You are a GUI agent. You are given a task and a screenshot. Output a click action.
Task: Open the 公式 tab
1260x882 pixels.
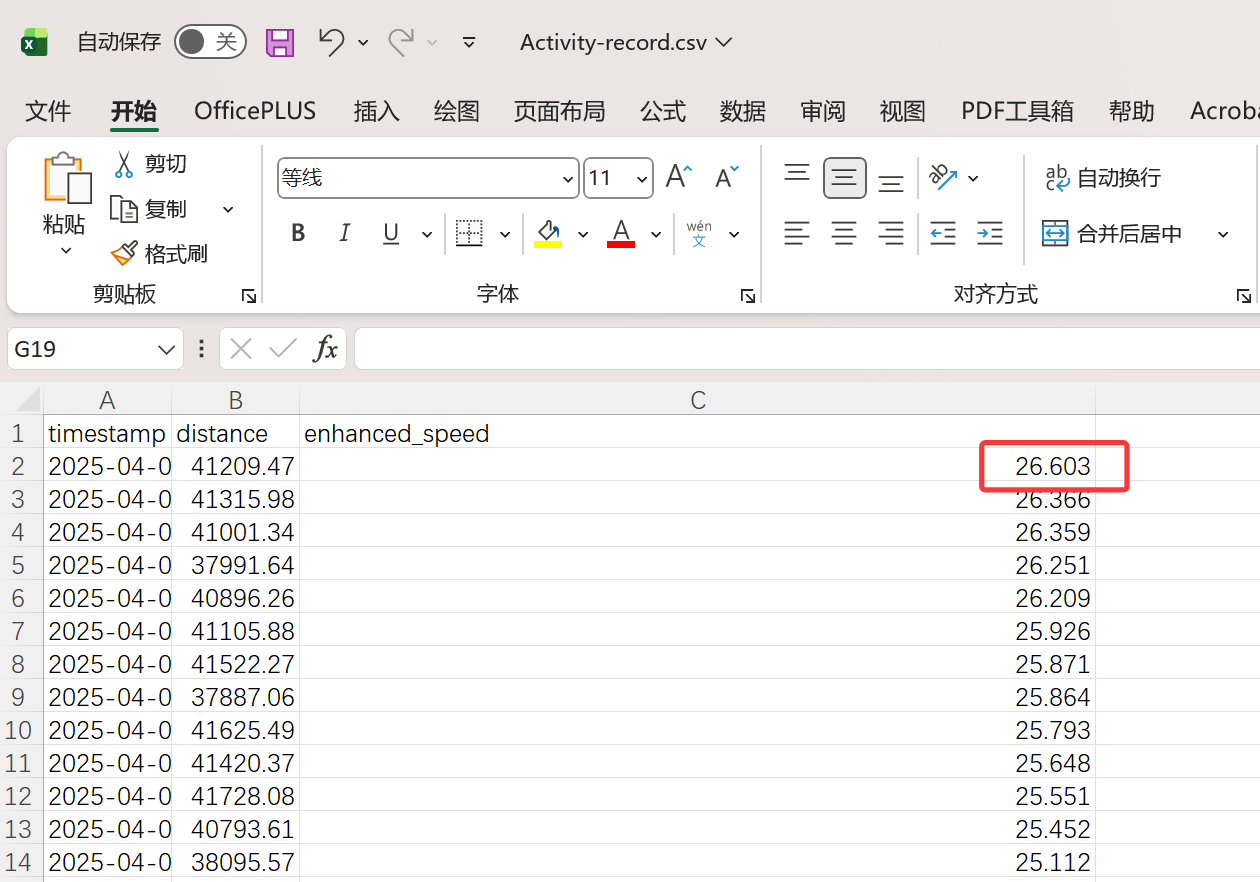tap(663, 111)
